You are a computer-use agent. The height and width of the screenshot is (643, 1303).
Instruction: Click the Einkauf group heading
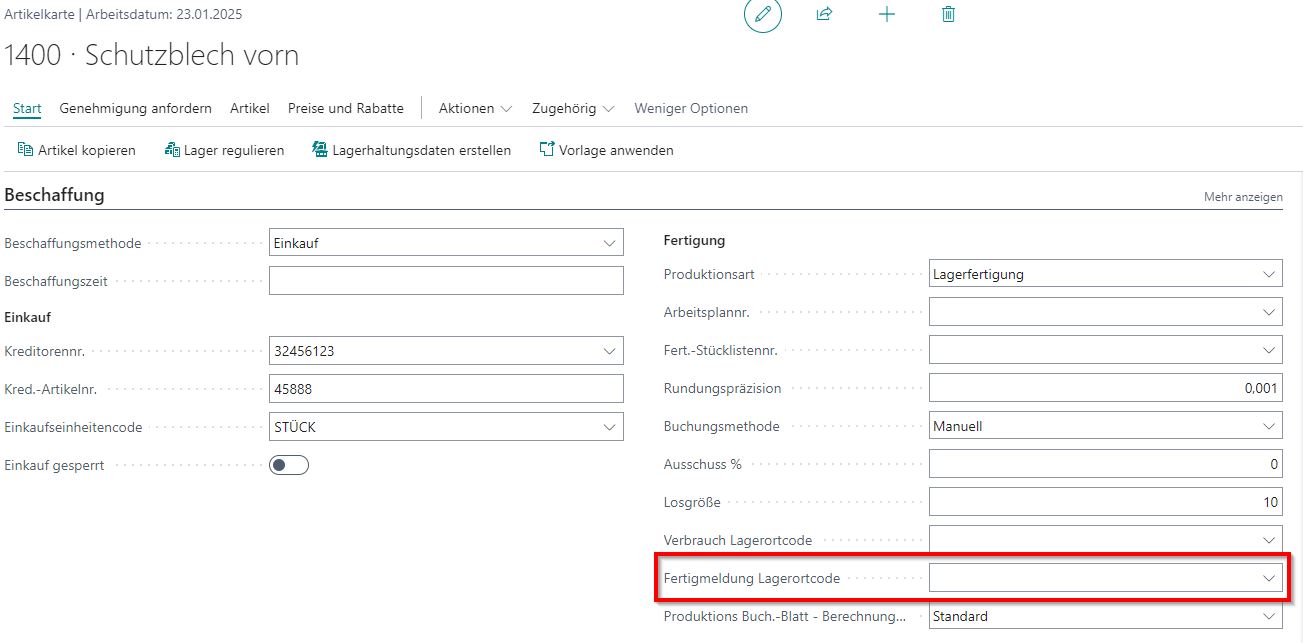click(x=28, y=317)
